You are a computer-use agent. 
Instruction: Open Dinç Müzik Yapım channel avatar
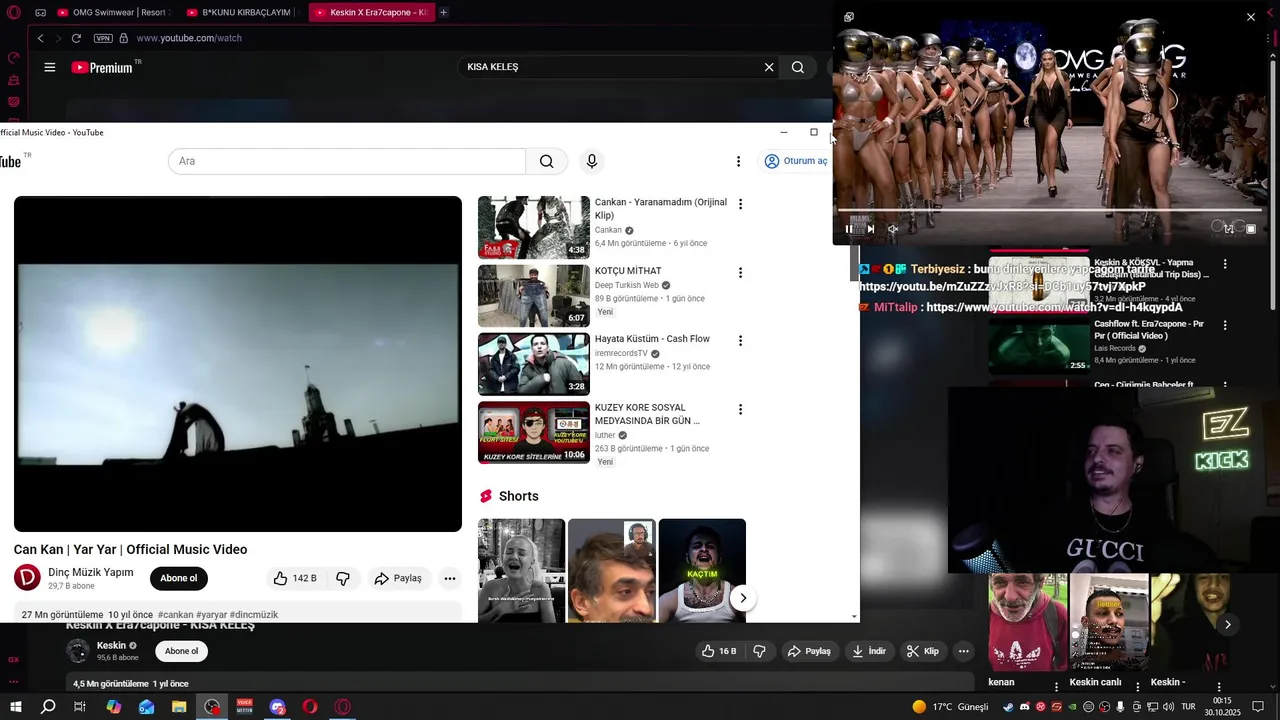click(x=27, y=578)
